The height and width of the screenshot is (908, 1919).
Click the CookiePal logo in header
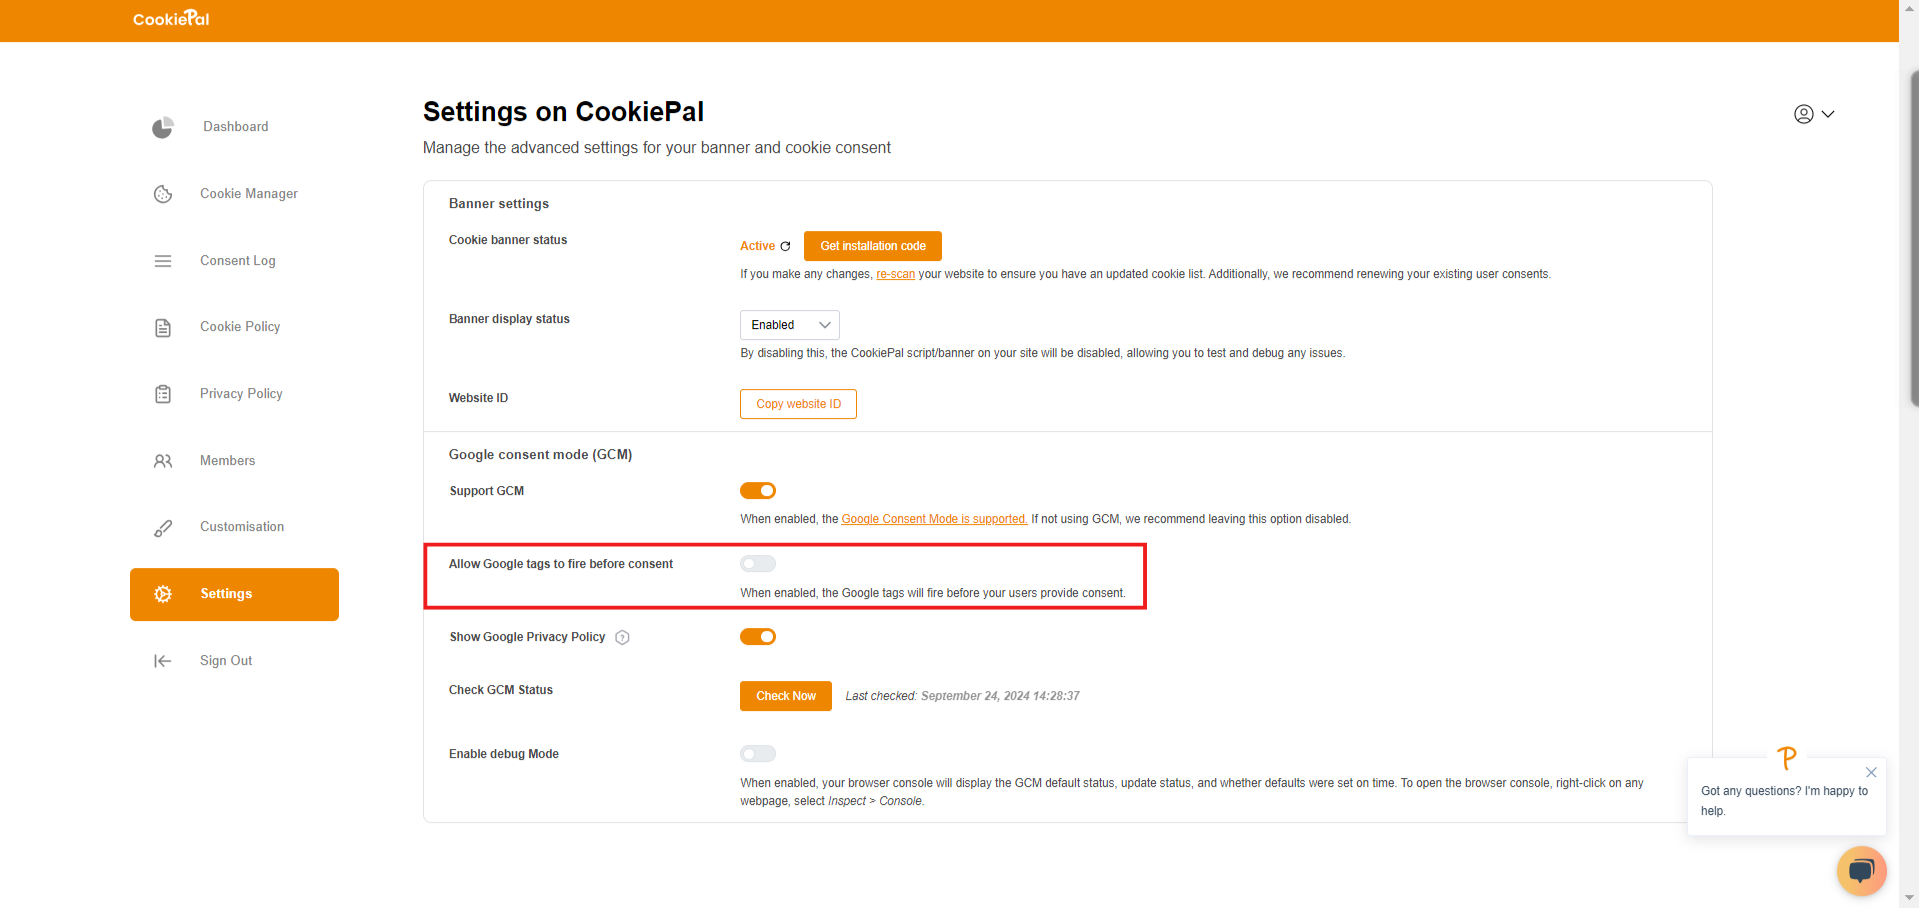(171, 19)
